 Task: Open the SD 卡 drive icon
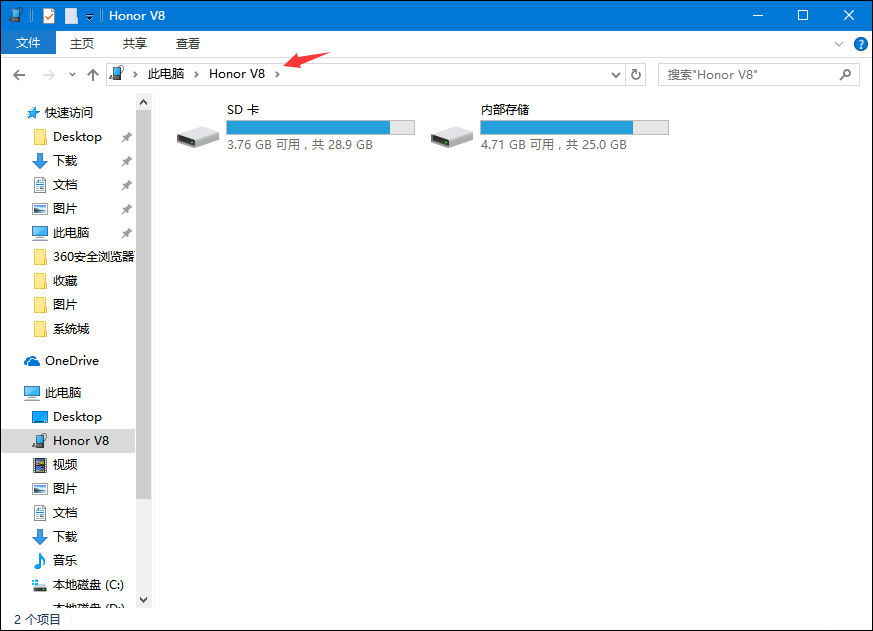(x=198, y=136)
